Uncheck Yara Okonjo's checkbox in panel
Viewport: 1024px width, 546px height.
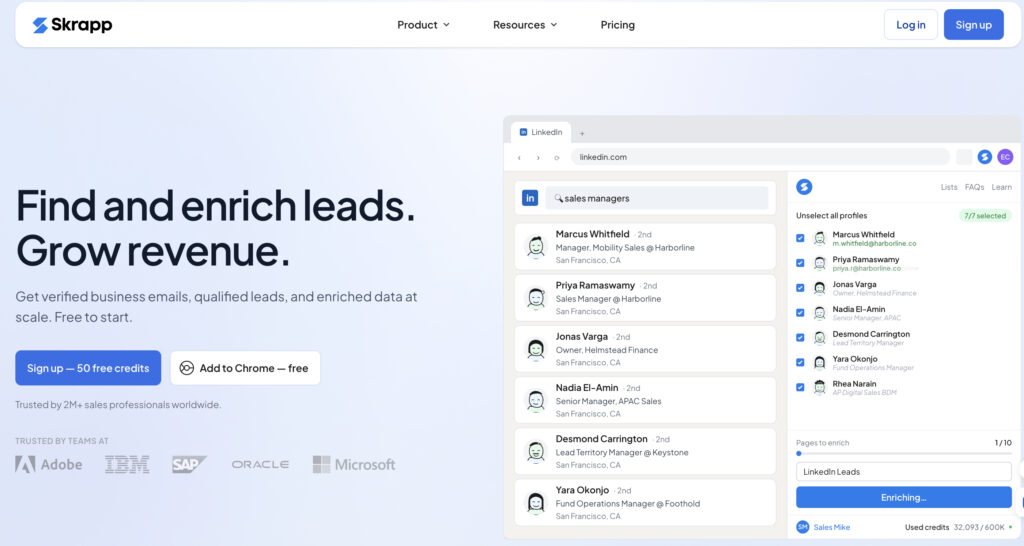coord(800,362)
